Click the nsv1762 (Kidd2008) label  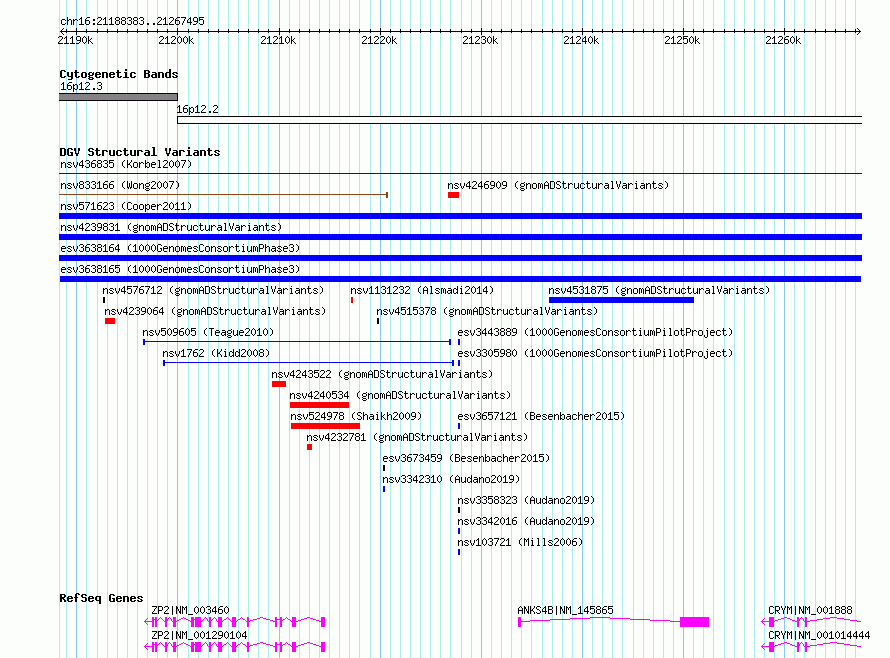tap(216, 353)
